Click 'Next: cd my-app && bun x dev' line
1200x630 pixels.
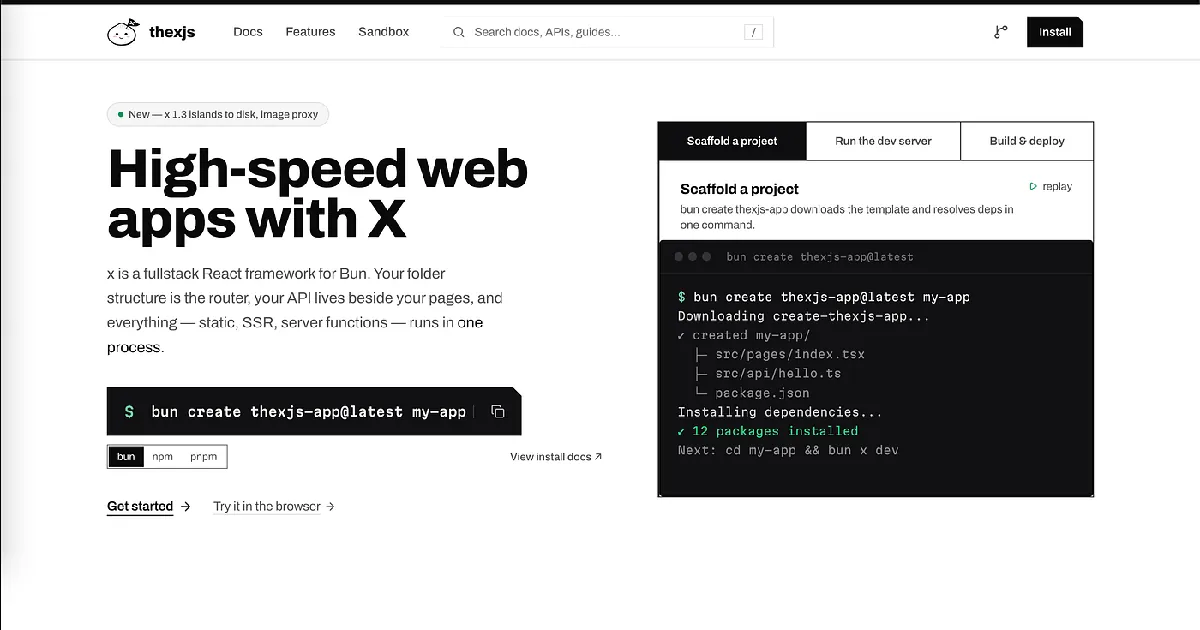click(x=788, y=450)
